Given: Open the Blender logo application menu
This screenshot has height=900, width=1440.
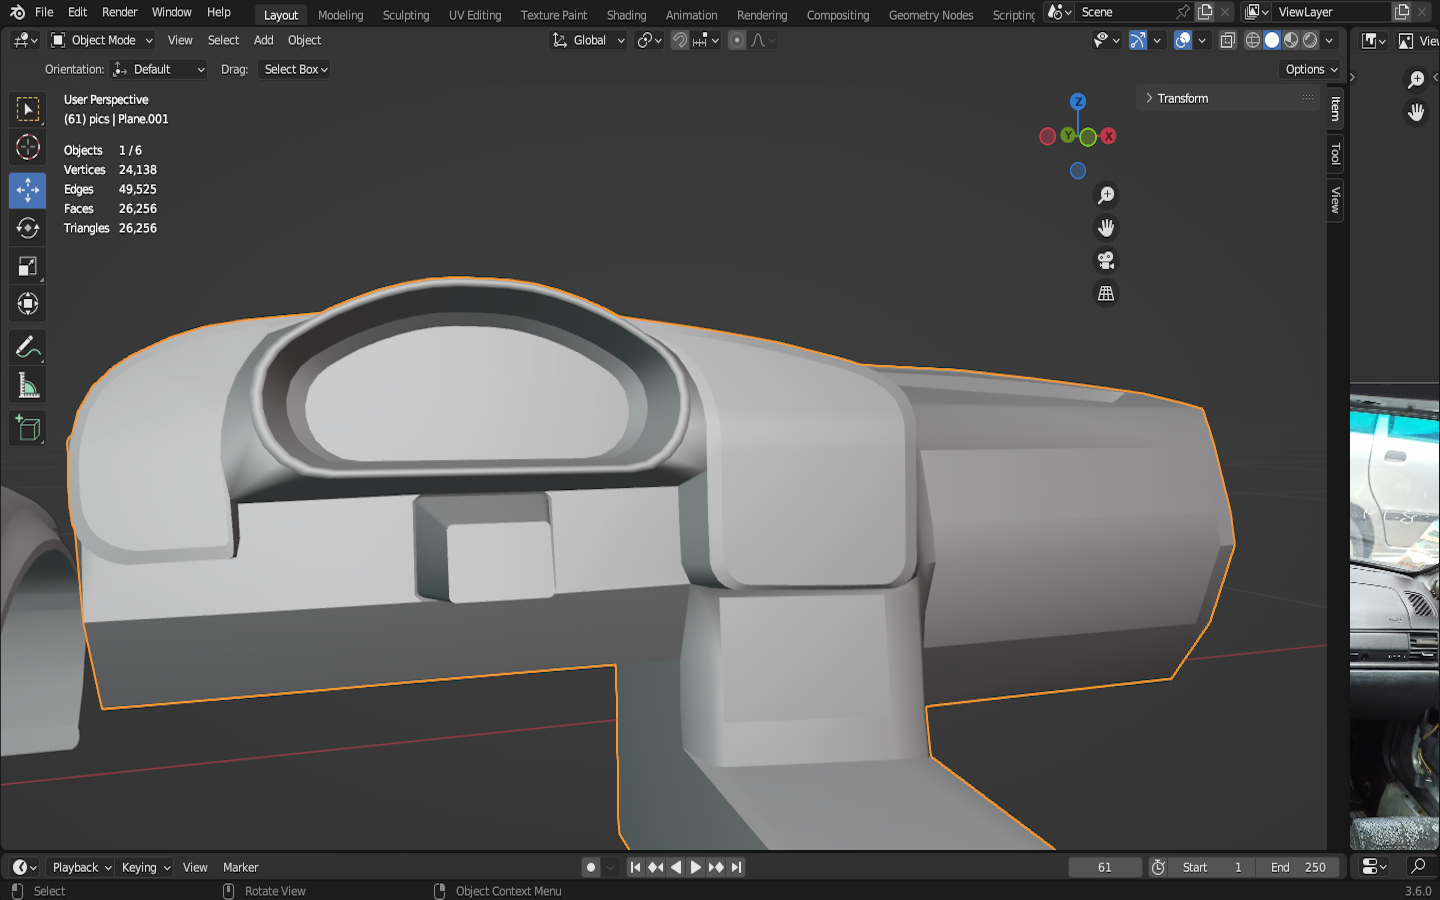Looking at the screenshot, I should (x=17, y=12).
